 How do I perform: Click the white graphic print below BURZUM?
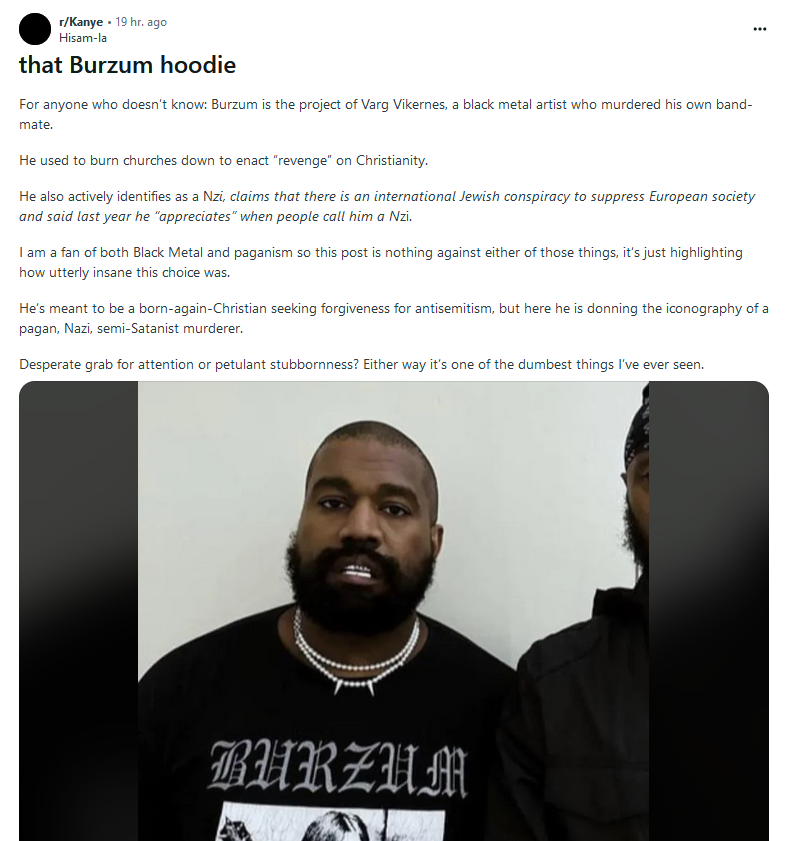333,821
